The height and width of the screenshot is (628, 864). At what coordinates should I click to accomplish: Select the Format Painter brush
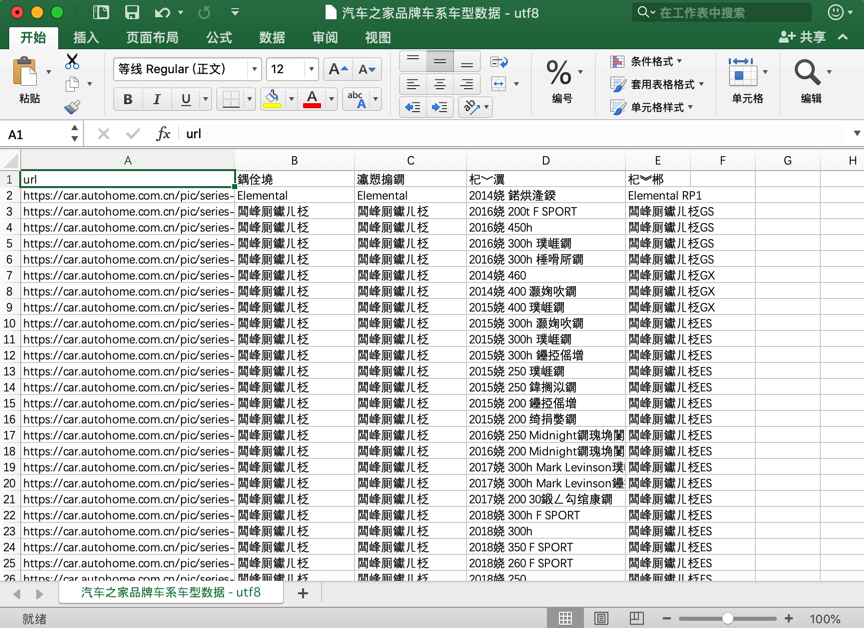click(72, 106)
